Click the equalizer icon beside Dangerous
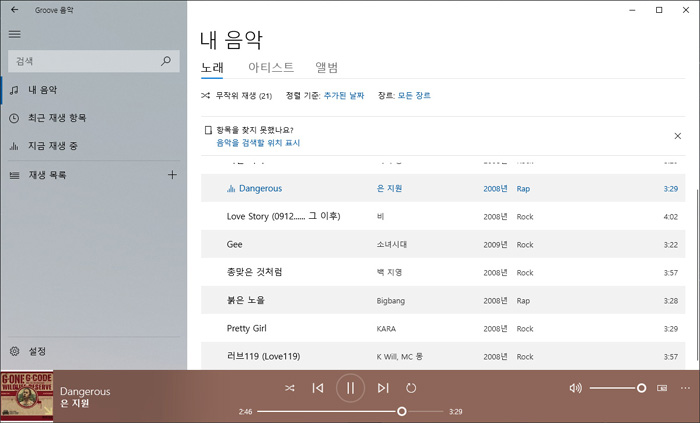 (x=231, y=189)
